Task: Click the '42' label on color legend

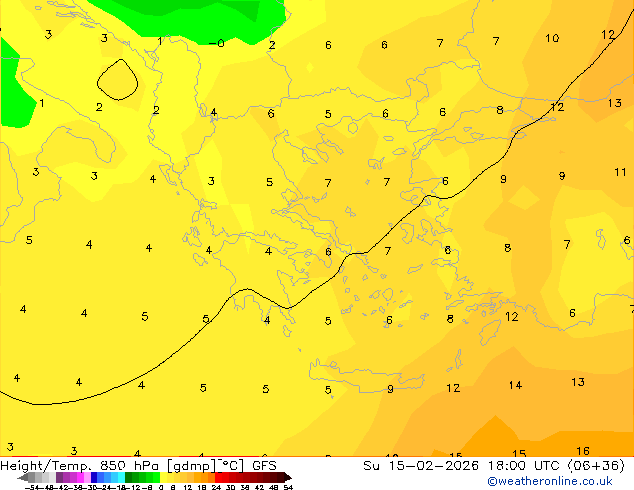Action: pyautogui.click(x=259, y=488)
